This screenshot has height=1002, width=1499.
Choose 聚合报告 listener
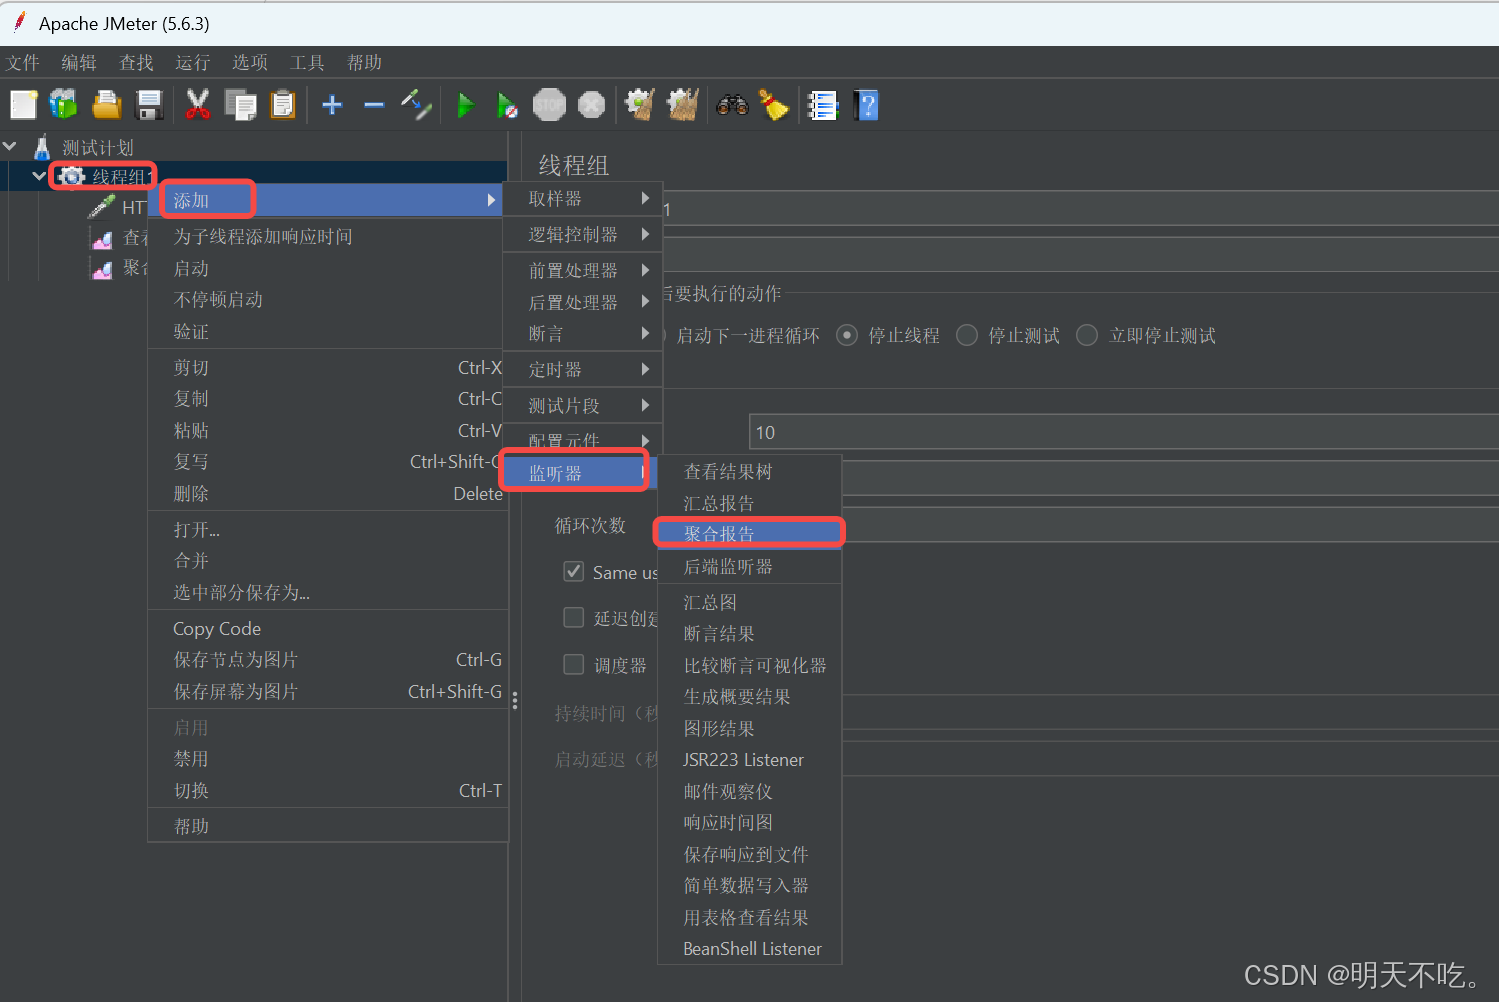click(749, 534)
